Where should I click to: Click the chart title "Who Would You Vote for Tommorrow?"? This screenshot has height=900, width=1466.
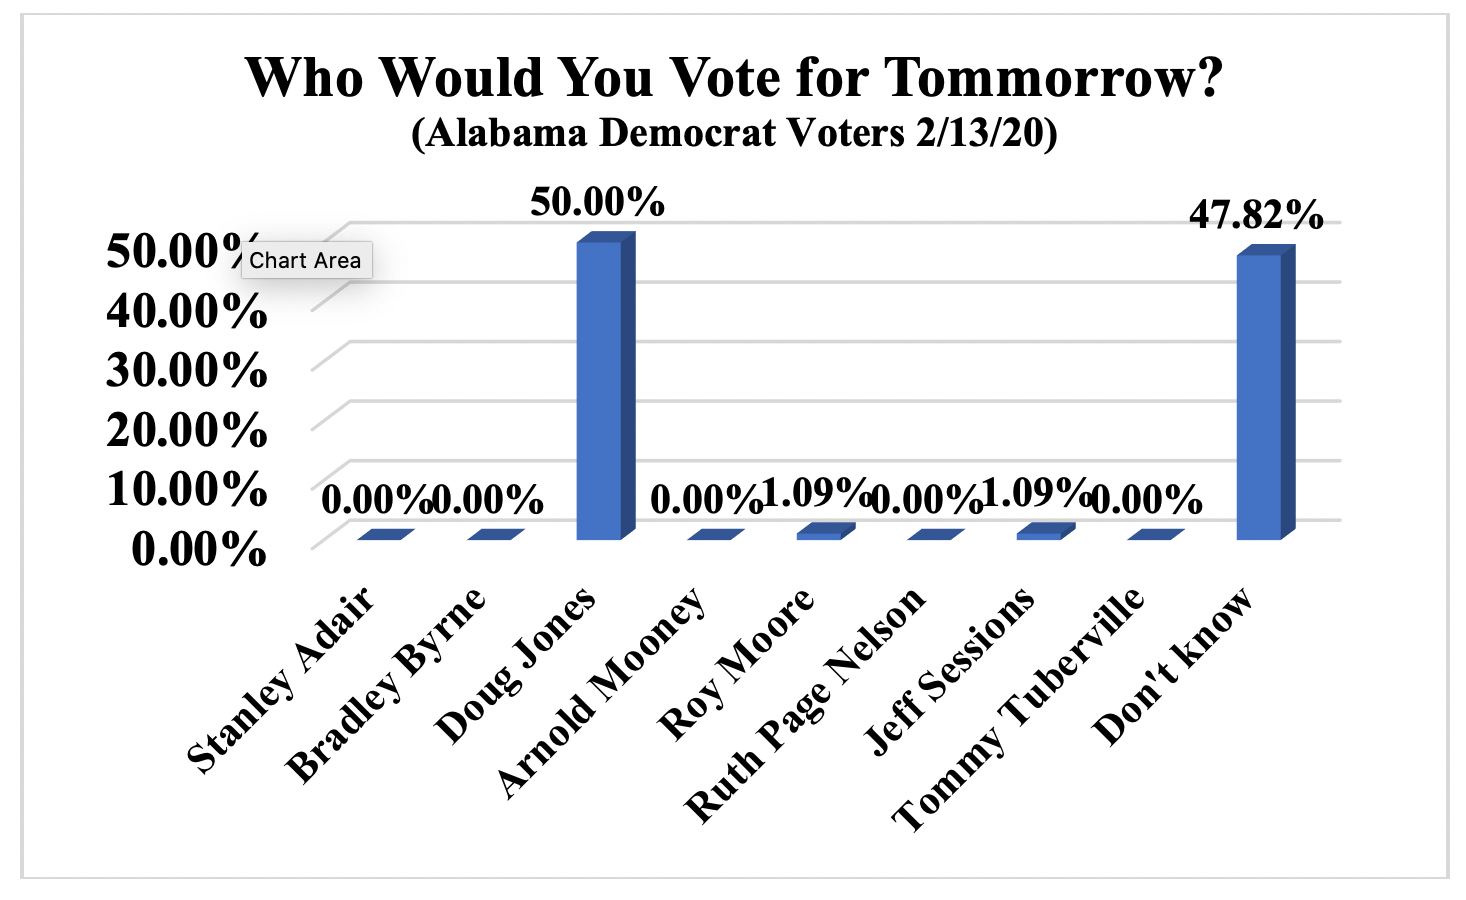click(x=733, y=78)
